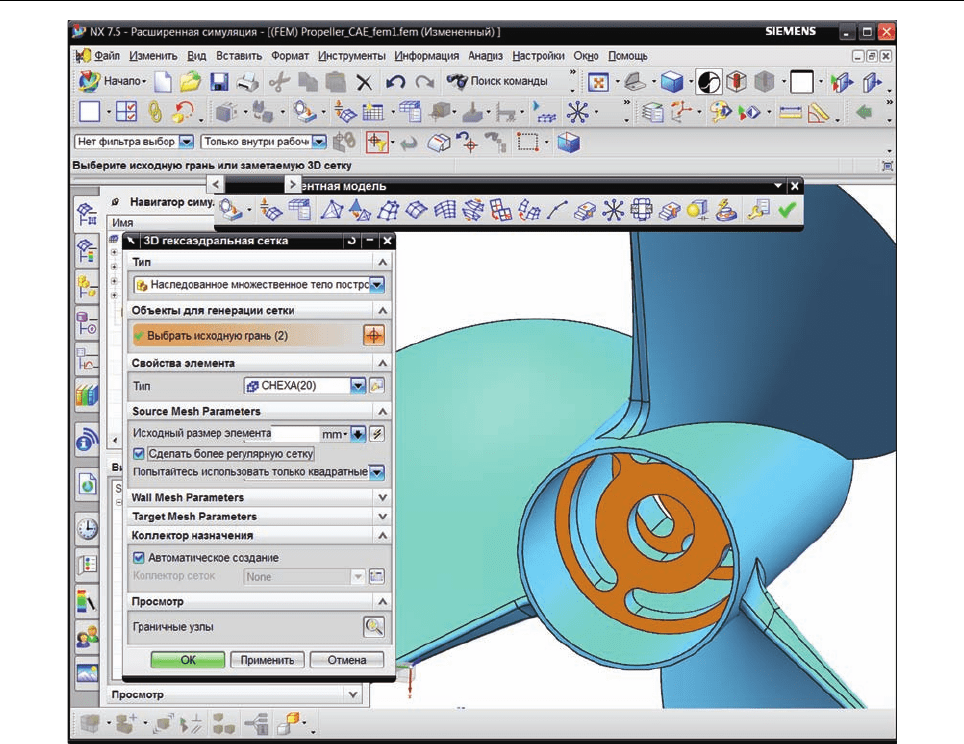Click the orange face-selection crosshair icon

click(374, 335)
